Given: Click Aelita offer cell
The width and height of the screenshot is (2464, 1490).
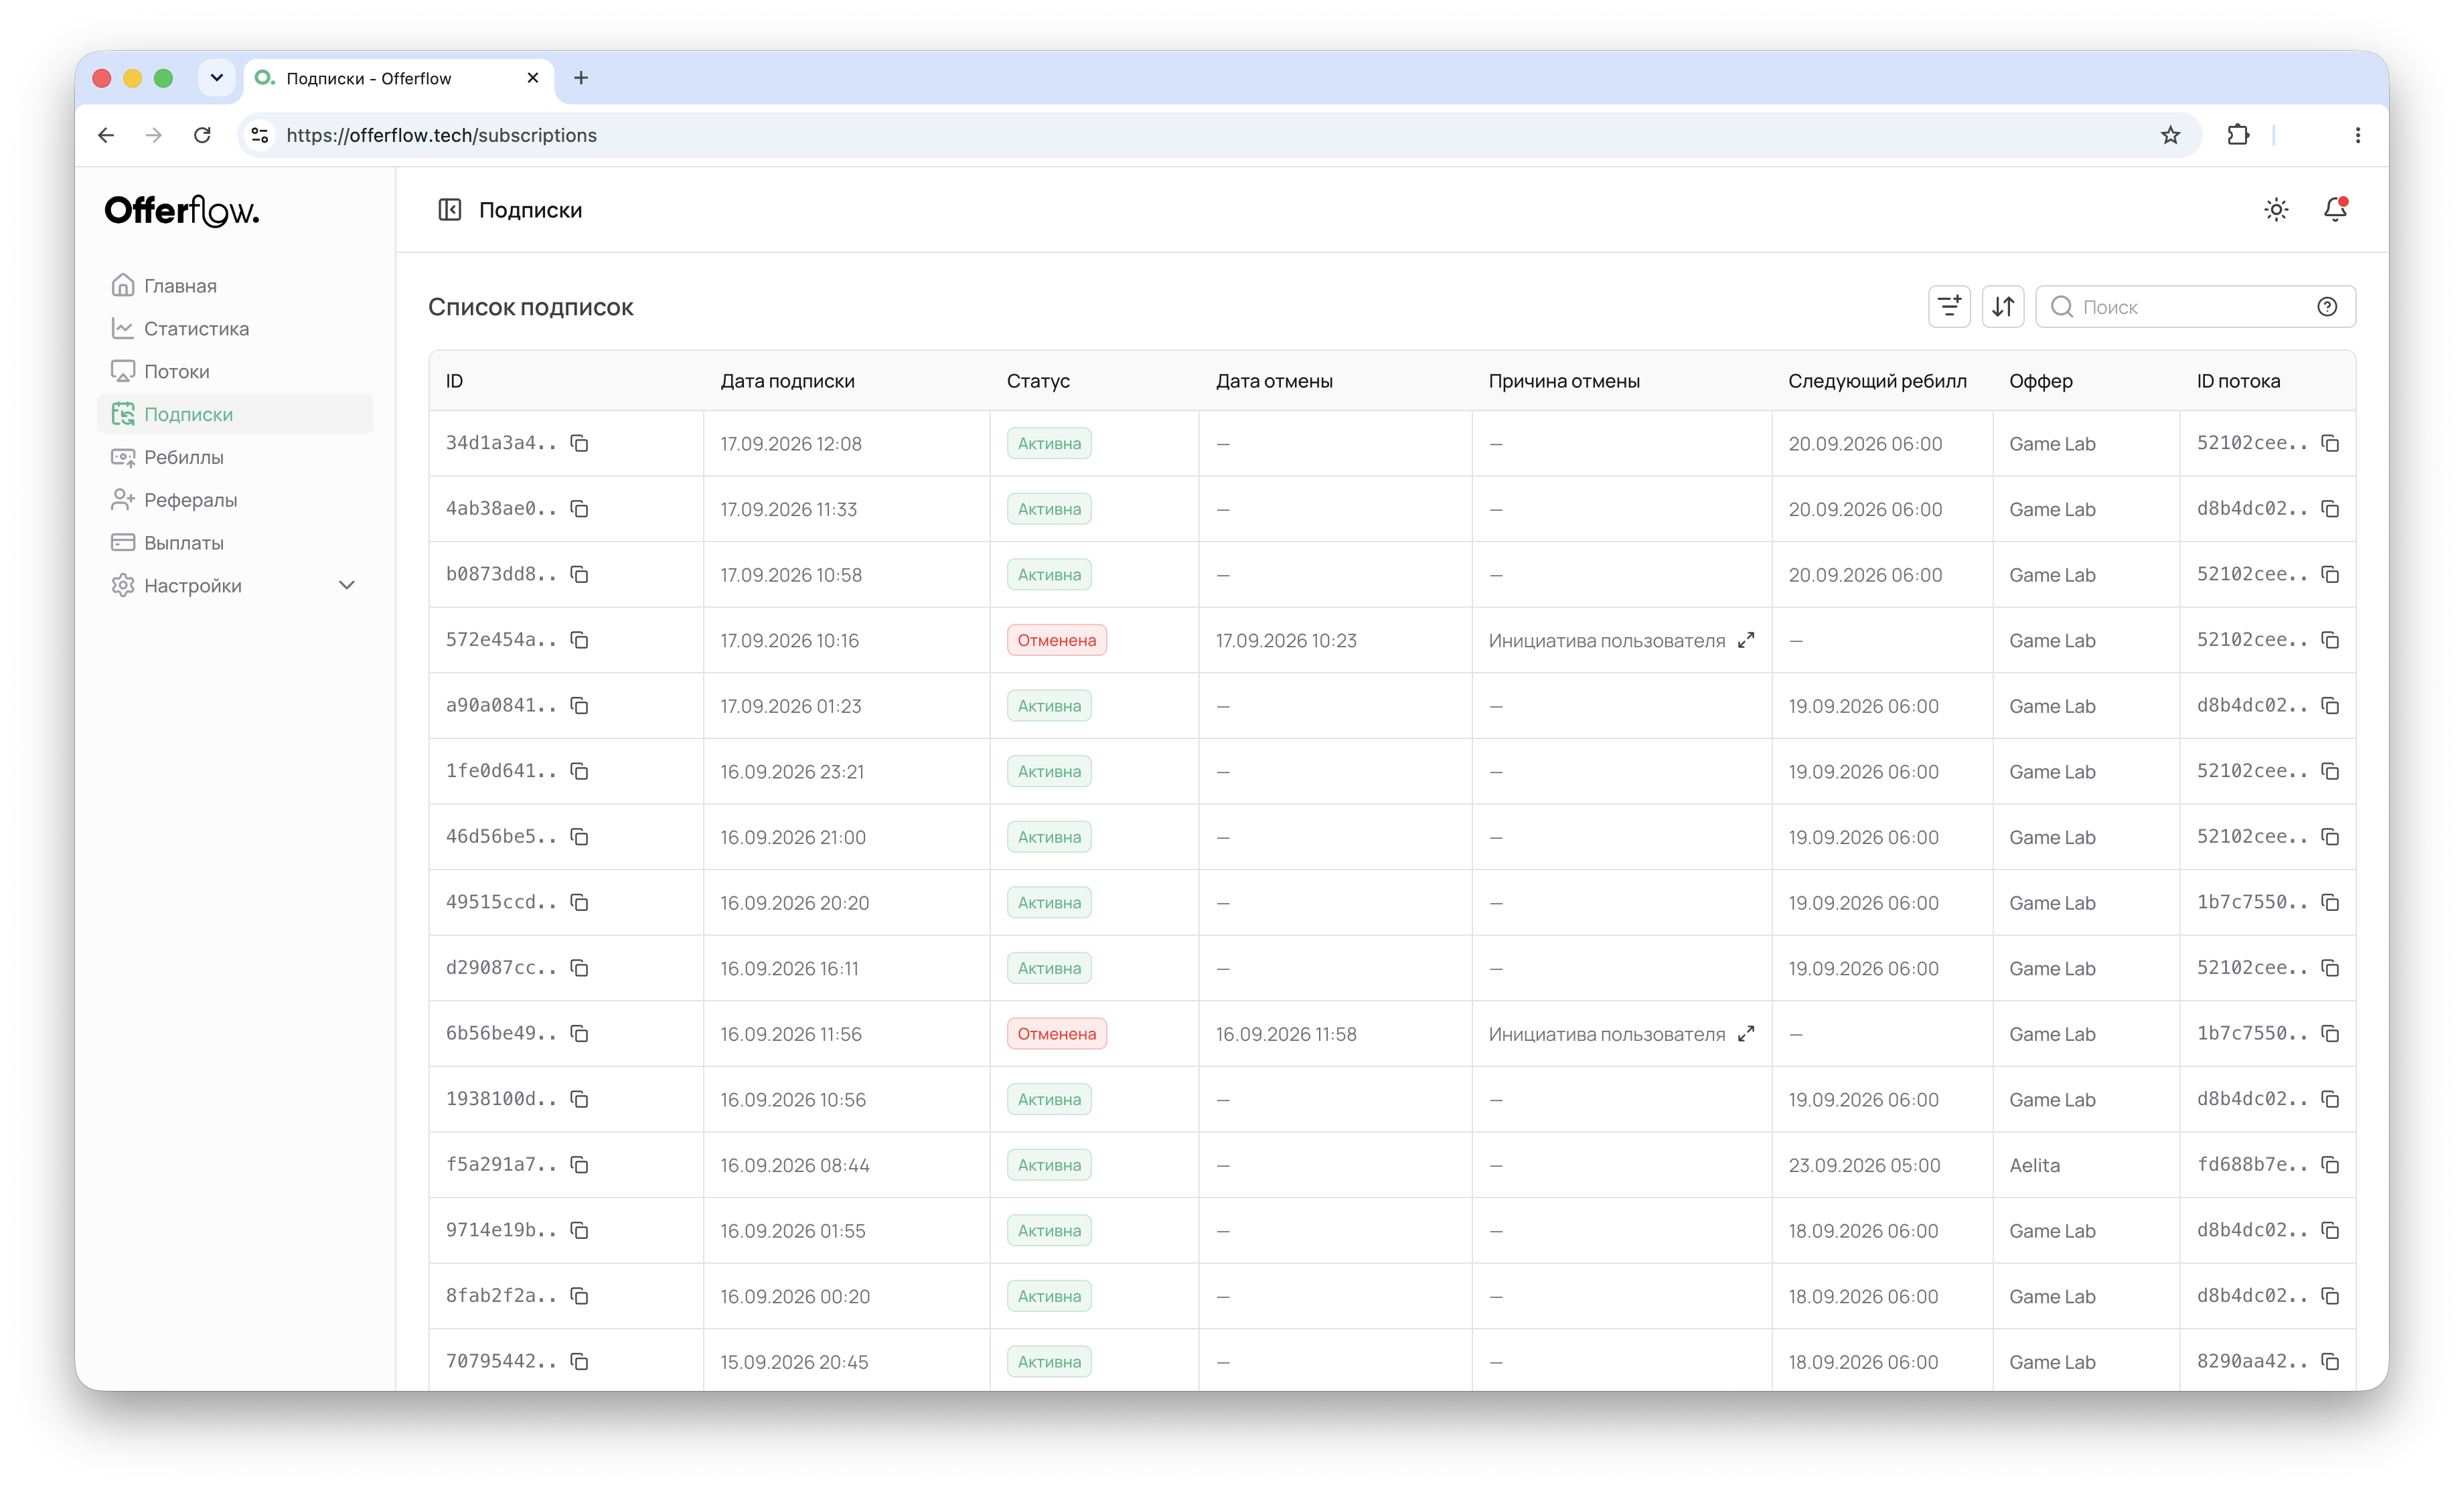Looking at the screenshot, I should (2034, 1165).
